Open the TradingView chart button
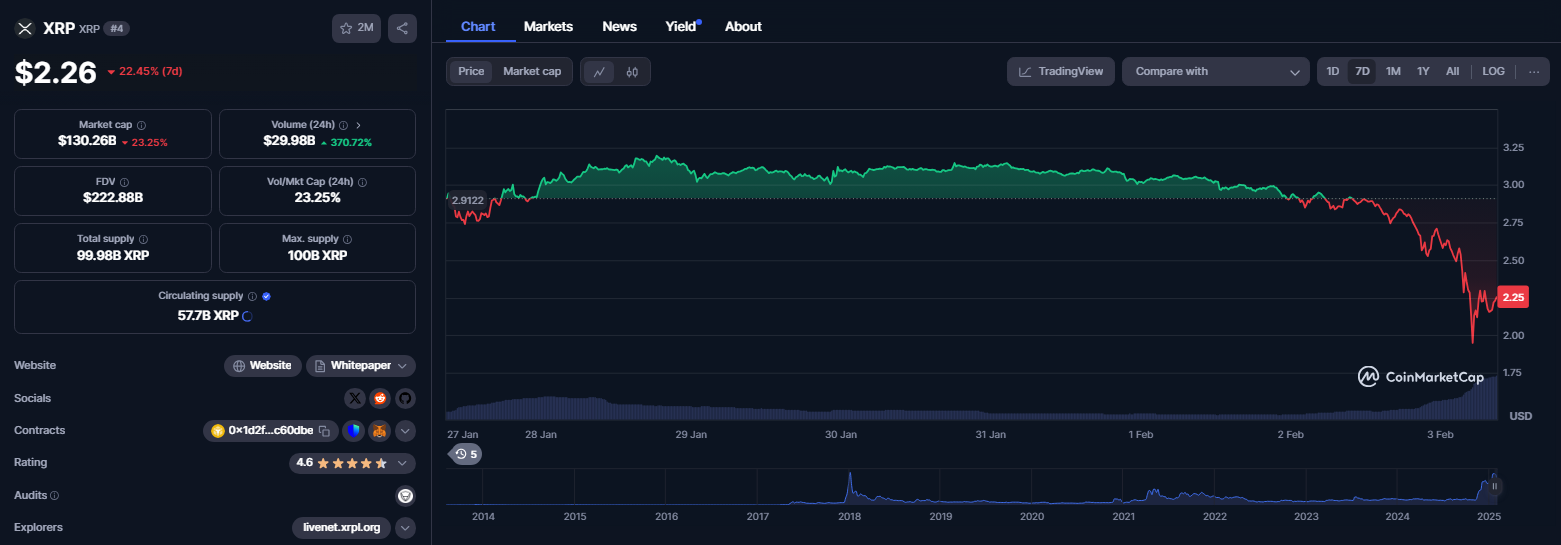 [1061, 71]
